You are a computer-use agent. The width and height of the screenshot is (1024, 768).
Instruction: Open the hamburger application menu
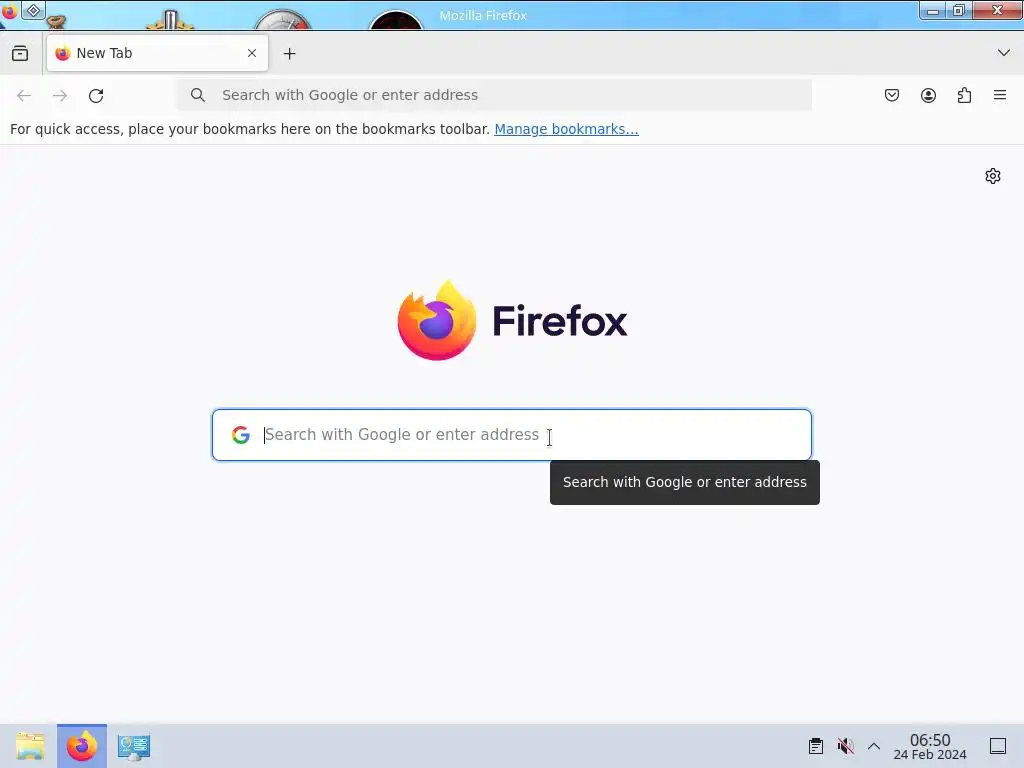(x=1000, y=95)
